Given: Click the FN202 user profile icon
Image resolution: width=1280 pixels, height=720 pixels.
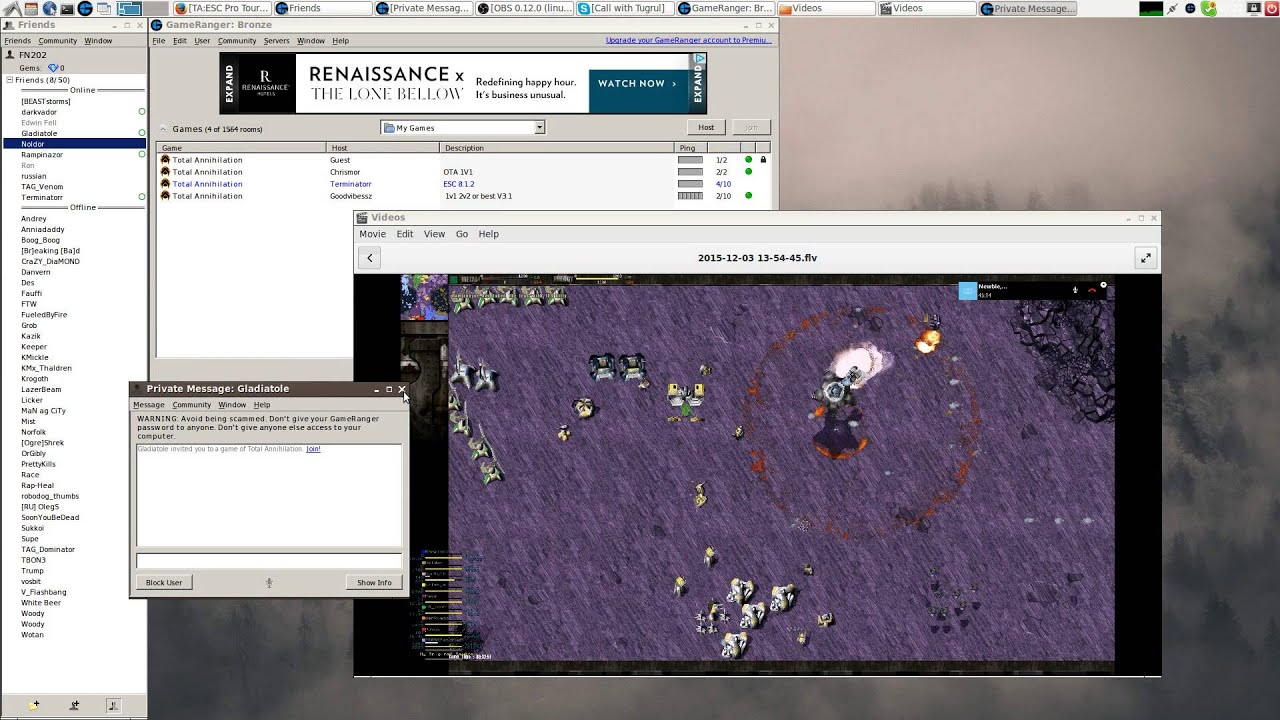Looking at the screenshot, I should (10, 55).
